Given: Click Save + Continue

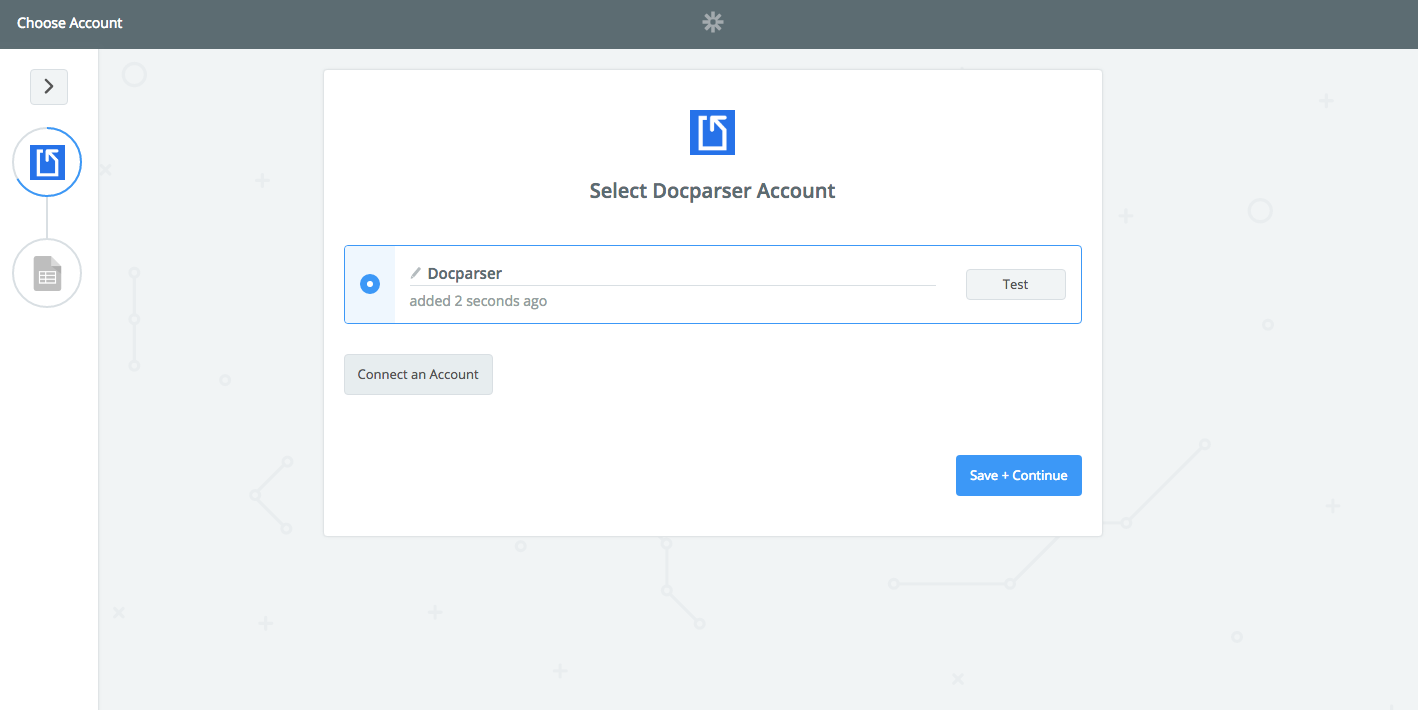Looking at the screenshot, I should 1018,475.
